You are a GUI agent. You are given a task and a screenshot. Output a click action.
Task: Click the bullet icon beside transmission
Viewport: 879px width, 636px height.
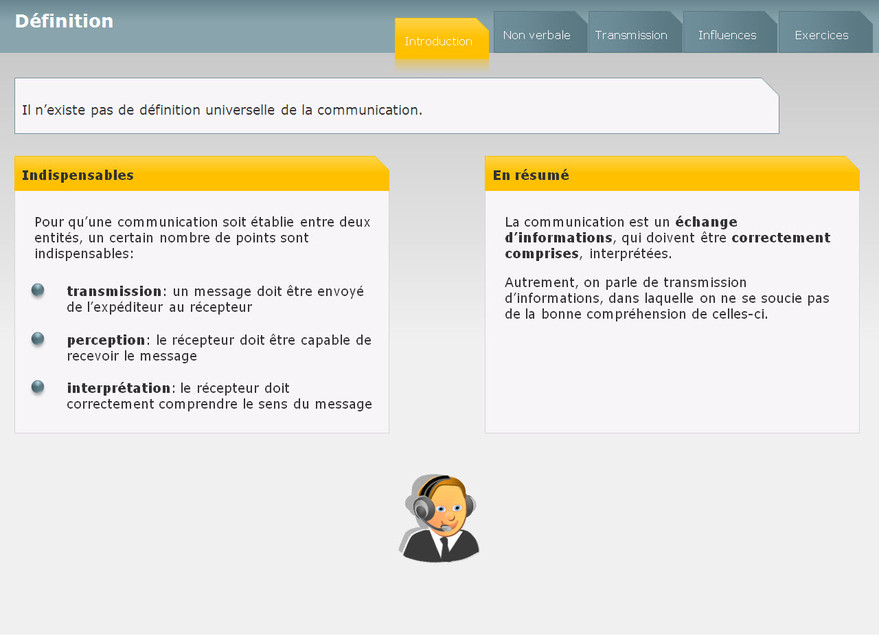coord(38,291)
